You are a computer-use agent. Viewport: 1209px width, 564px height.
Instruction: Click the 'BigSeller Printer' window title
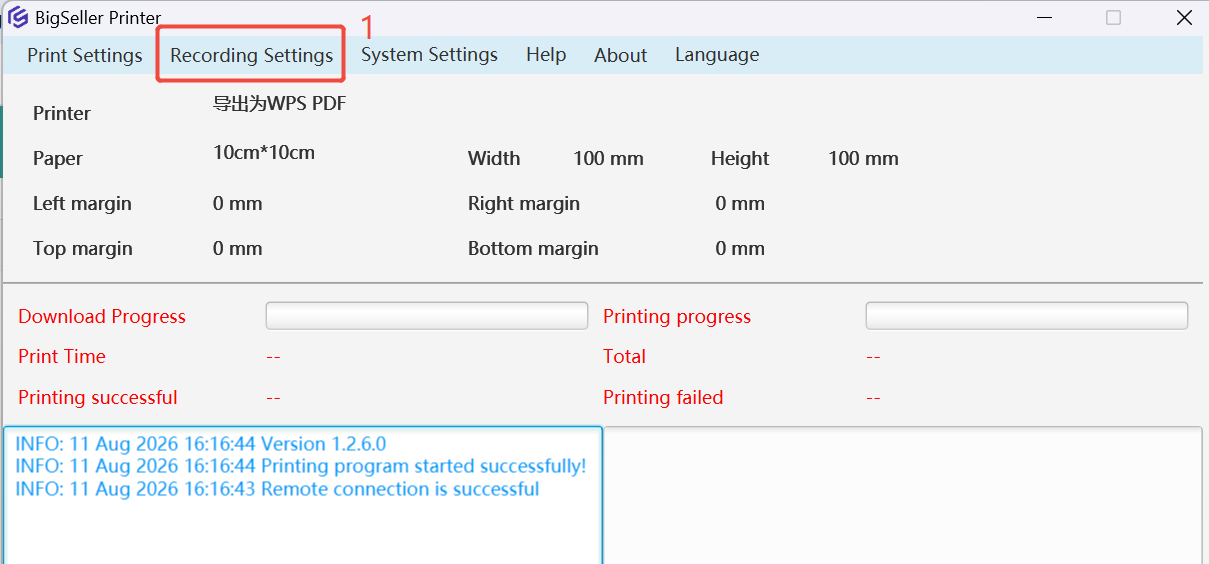click(98, 17)
